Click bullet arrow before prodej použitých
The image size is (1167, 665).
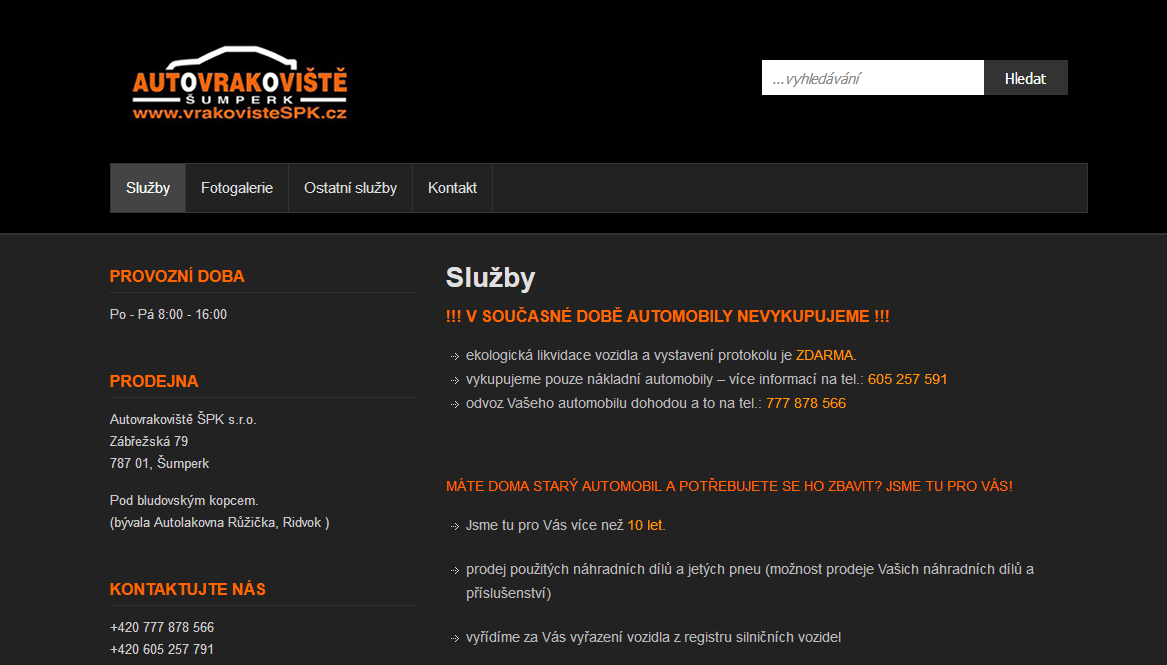coord(455,571)
